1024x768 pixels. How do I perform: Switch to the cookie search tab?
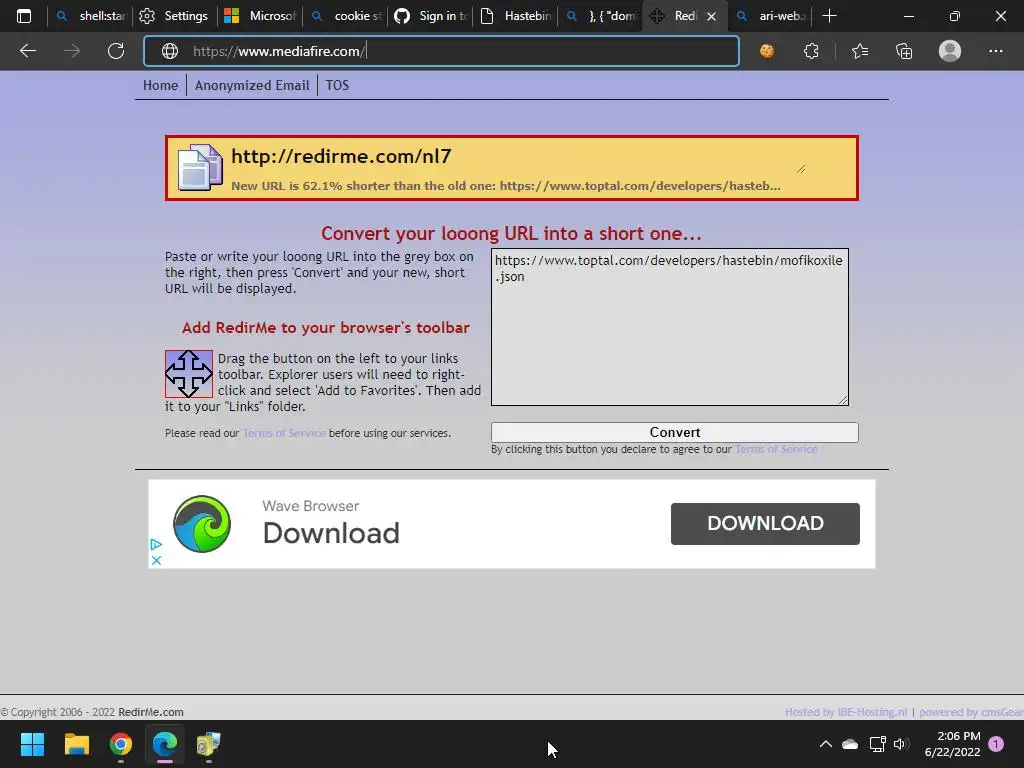(345, 16)
